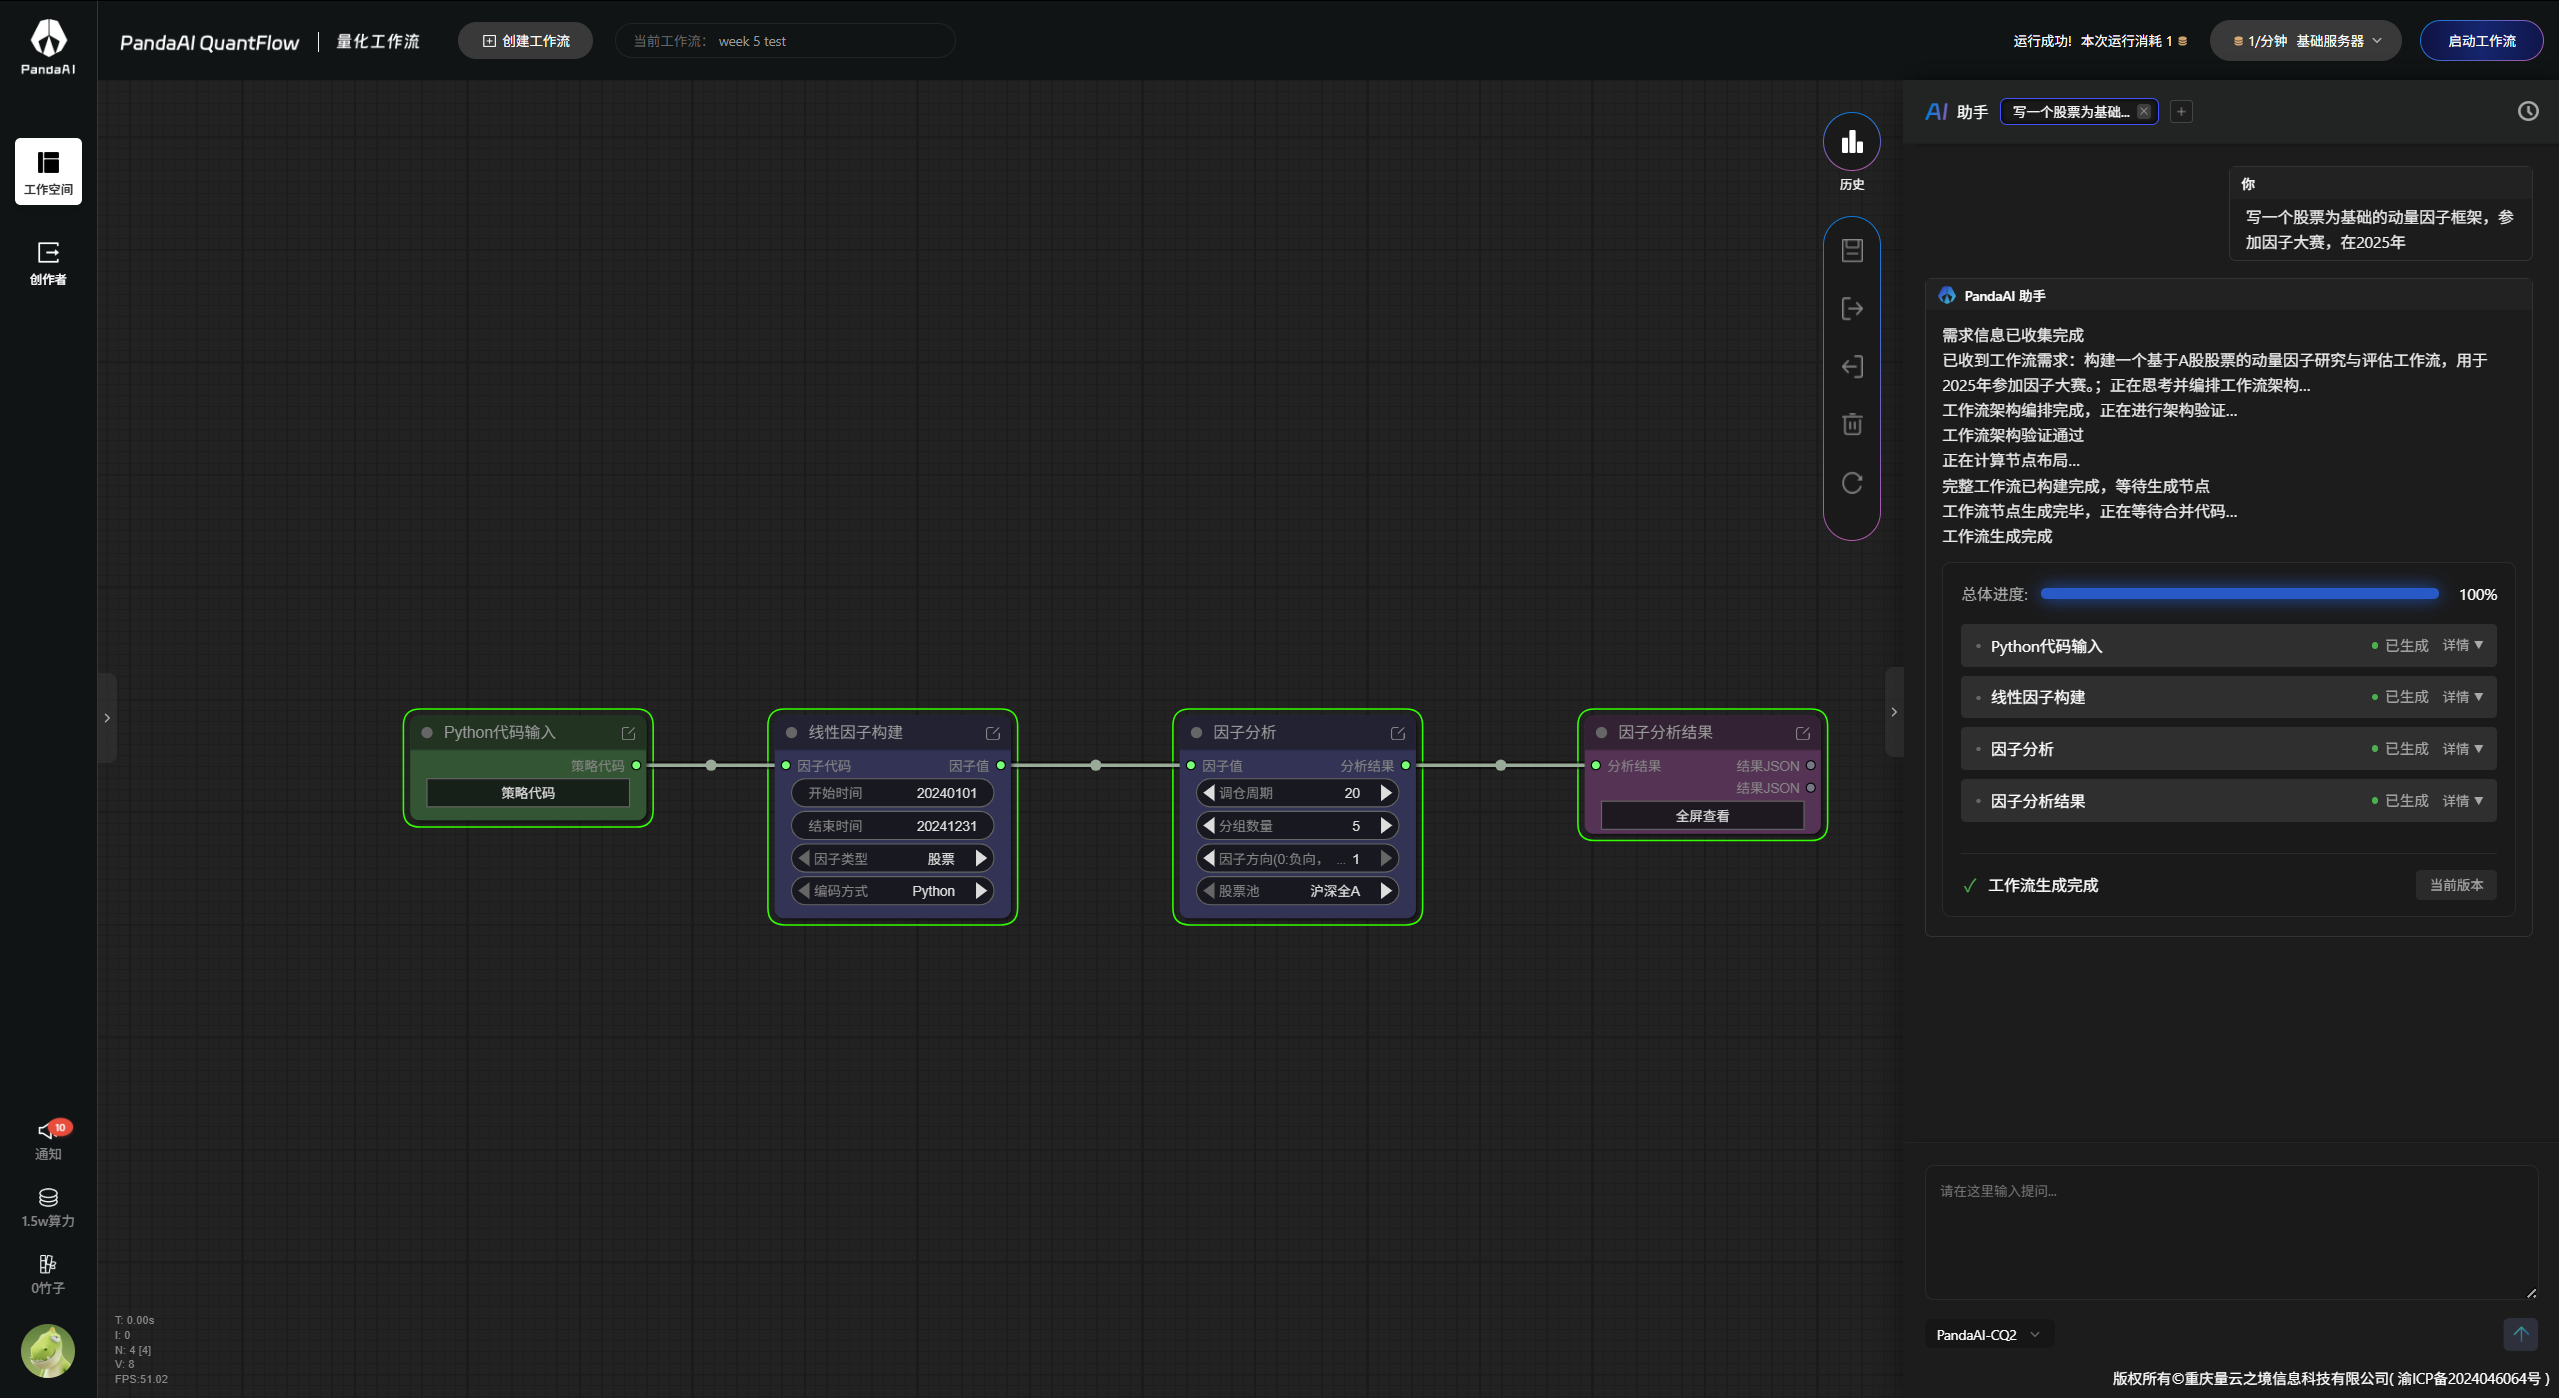The width and height of the screenshot is (2559, 1398).
Task: Click the save workflow icon in canvas toolbar
Action: [1852, 250]
